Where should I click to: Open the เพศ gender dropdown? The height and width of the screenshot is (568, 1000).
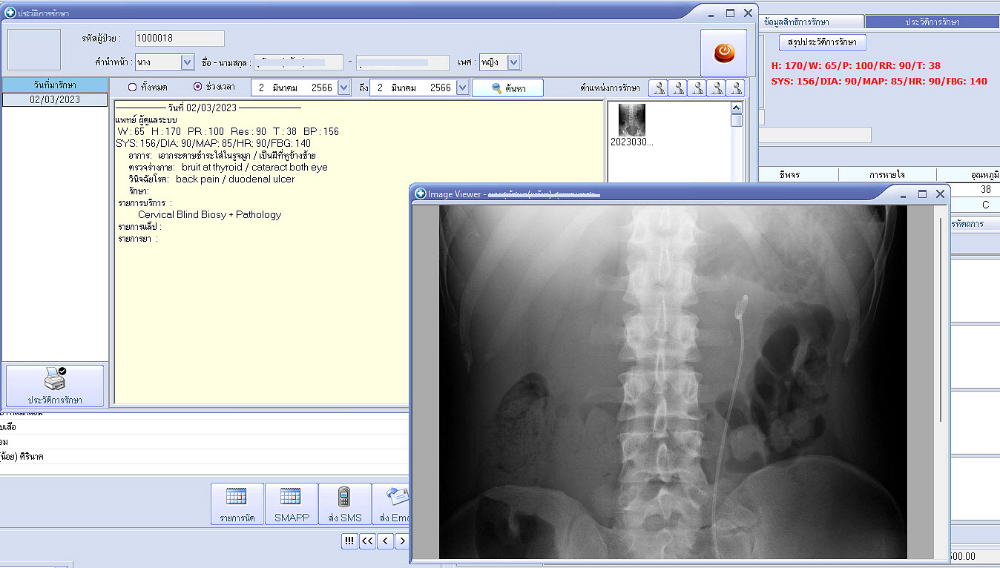click(x=514, y=62)
